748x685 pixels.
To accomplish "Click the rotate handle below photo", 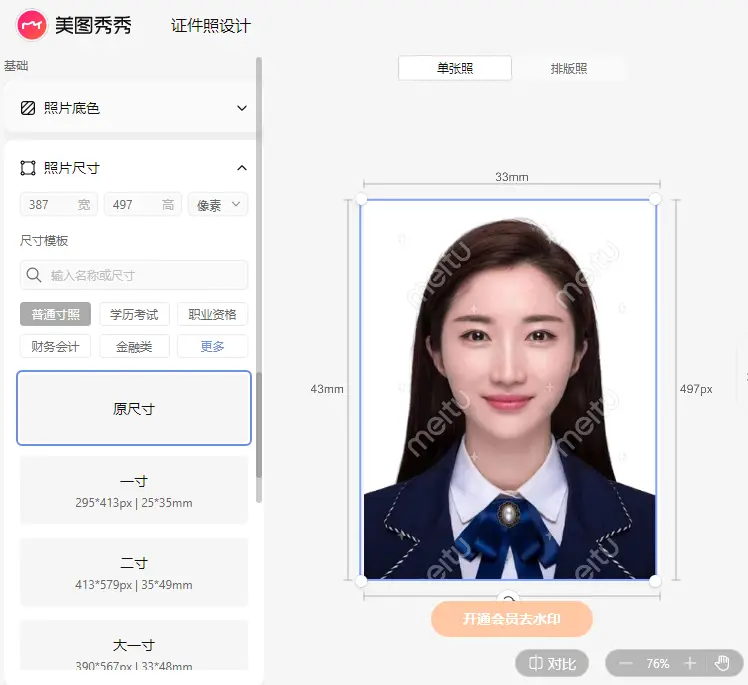I will (x=509, y=598).
